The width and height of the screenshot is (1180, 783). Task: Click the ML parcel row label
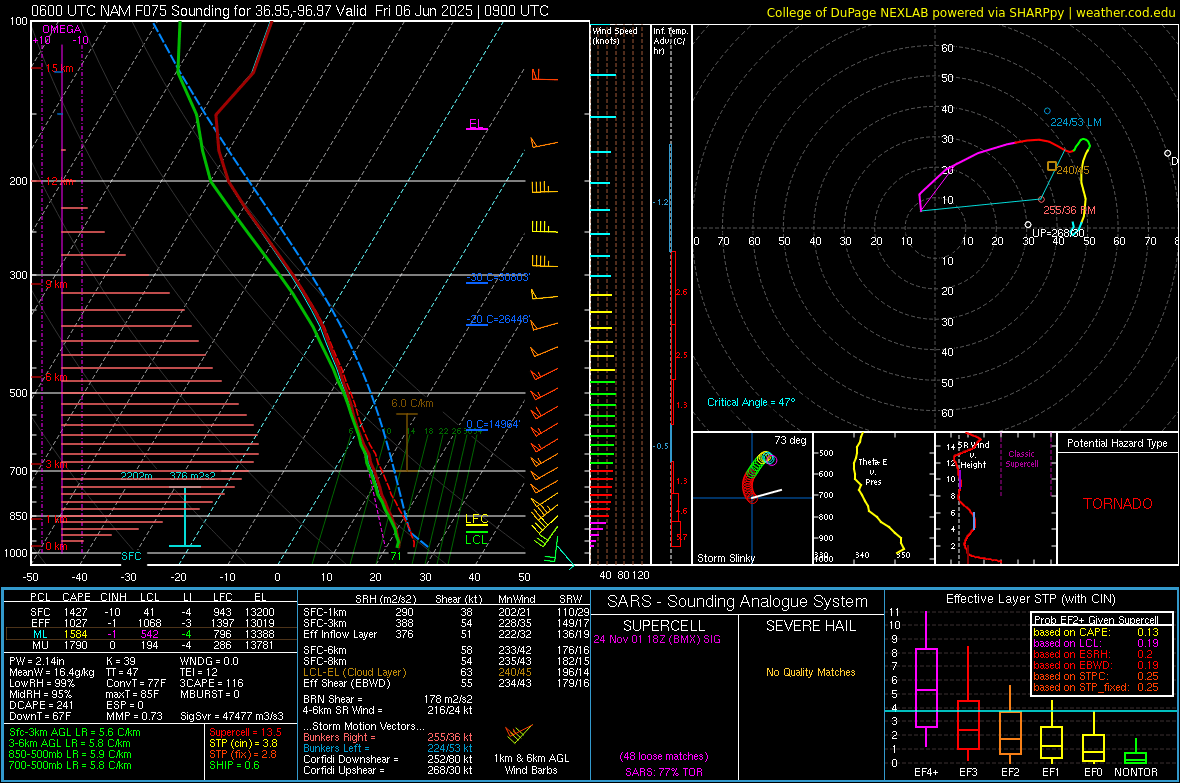[x=40, y=634]
